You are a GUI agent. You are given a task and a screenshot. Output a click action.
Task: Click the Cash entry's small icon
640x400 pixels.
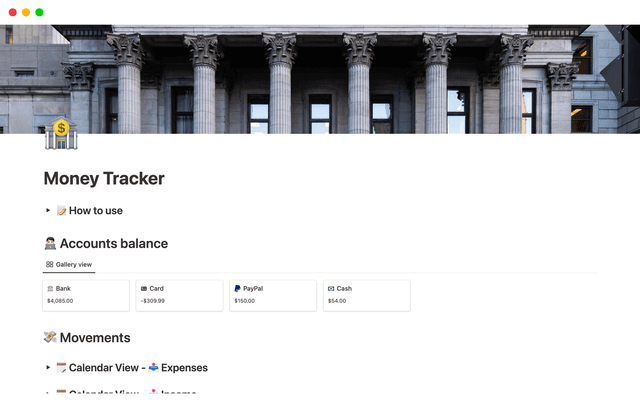(331, 288)
